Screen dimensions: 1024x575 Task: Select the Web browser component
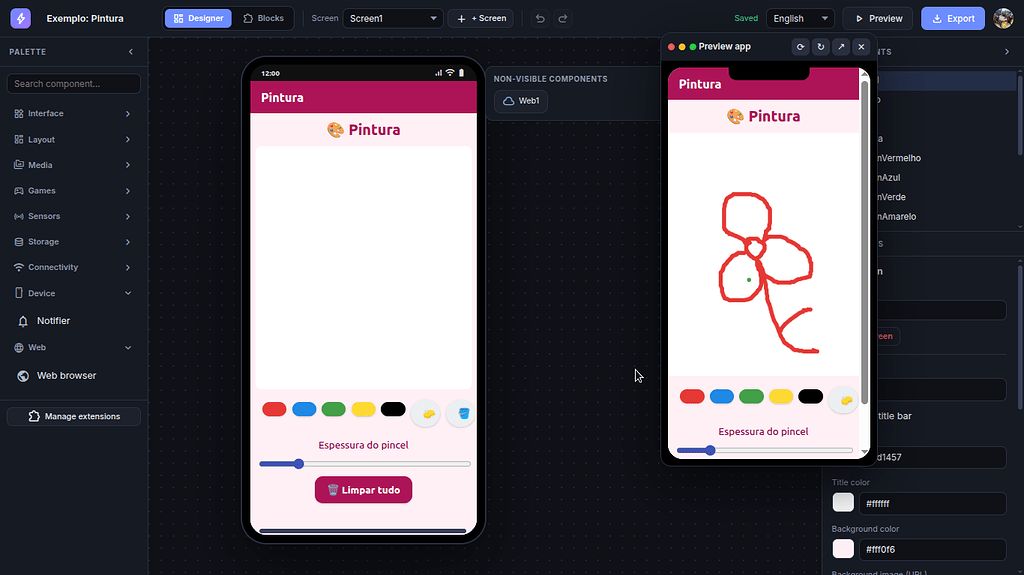(x=73, y=376)
